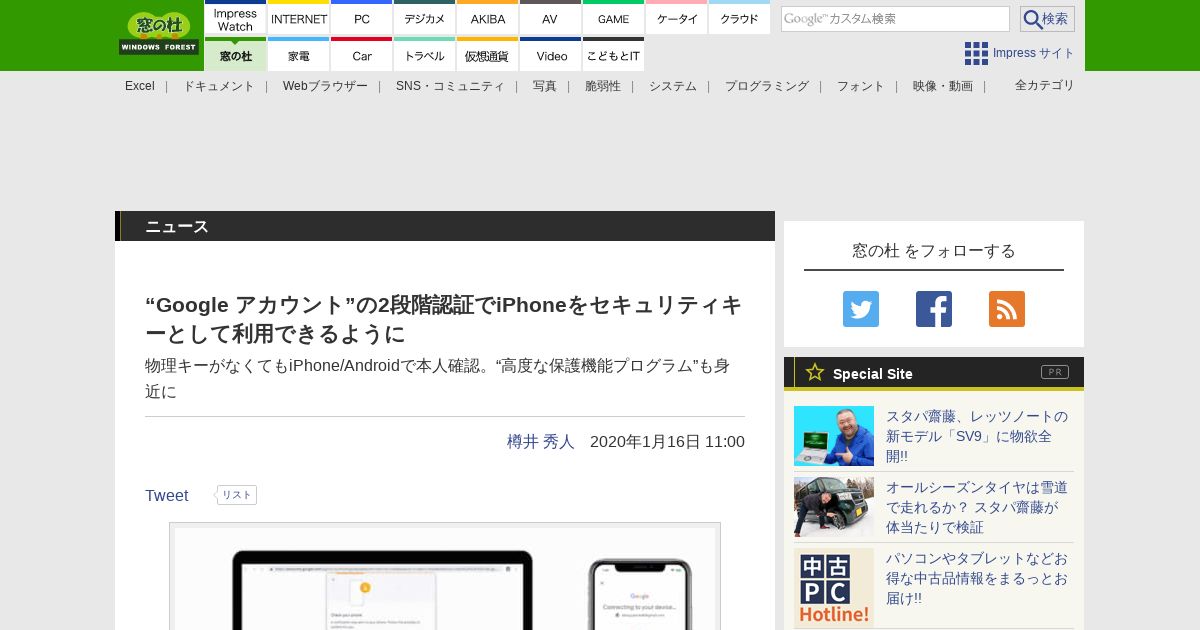Open the レッツノート SV9 article thumbnail
This screenshot has height=630, width=1200.
pyautogui.click(x=834, y=436)
